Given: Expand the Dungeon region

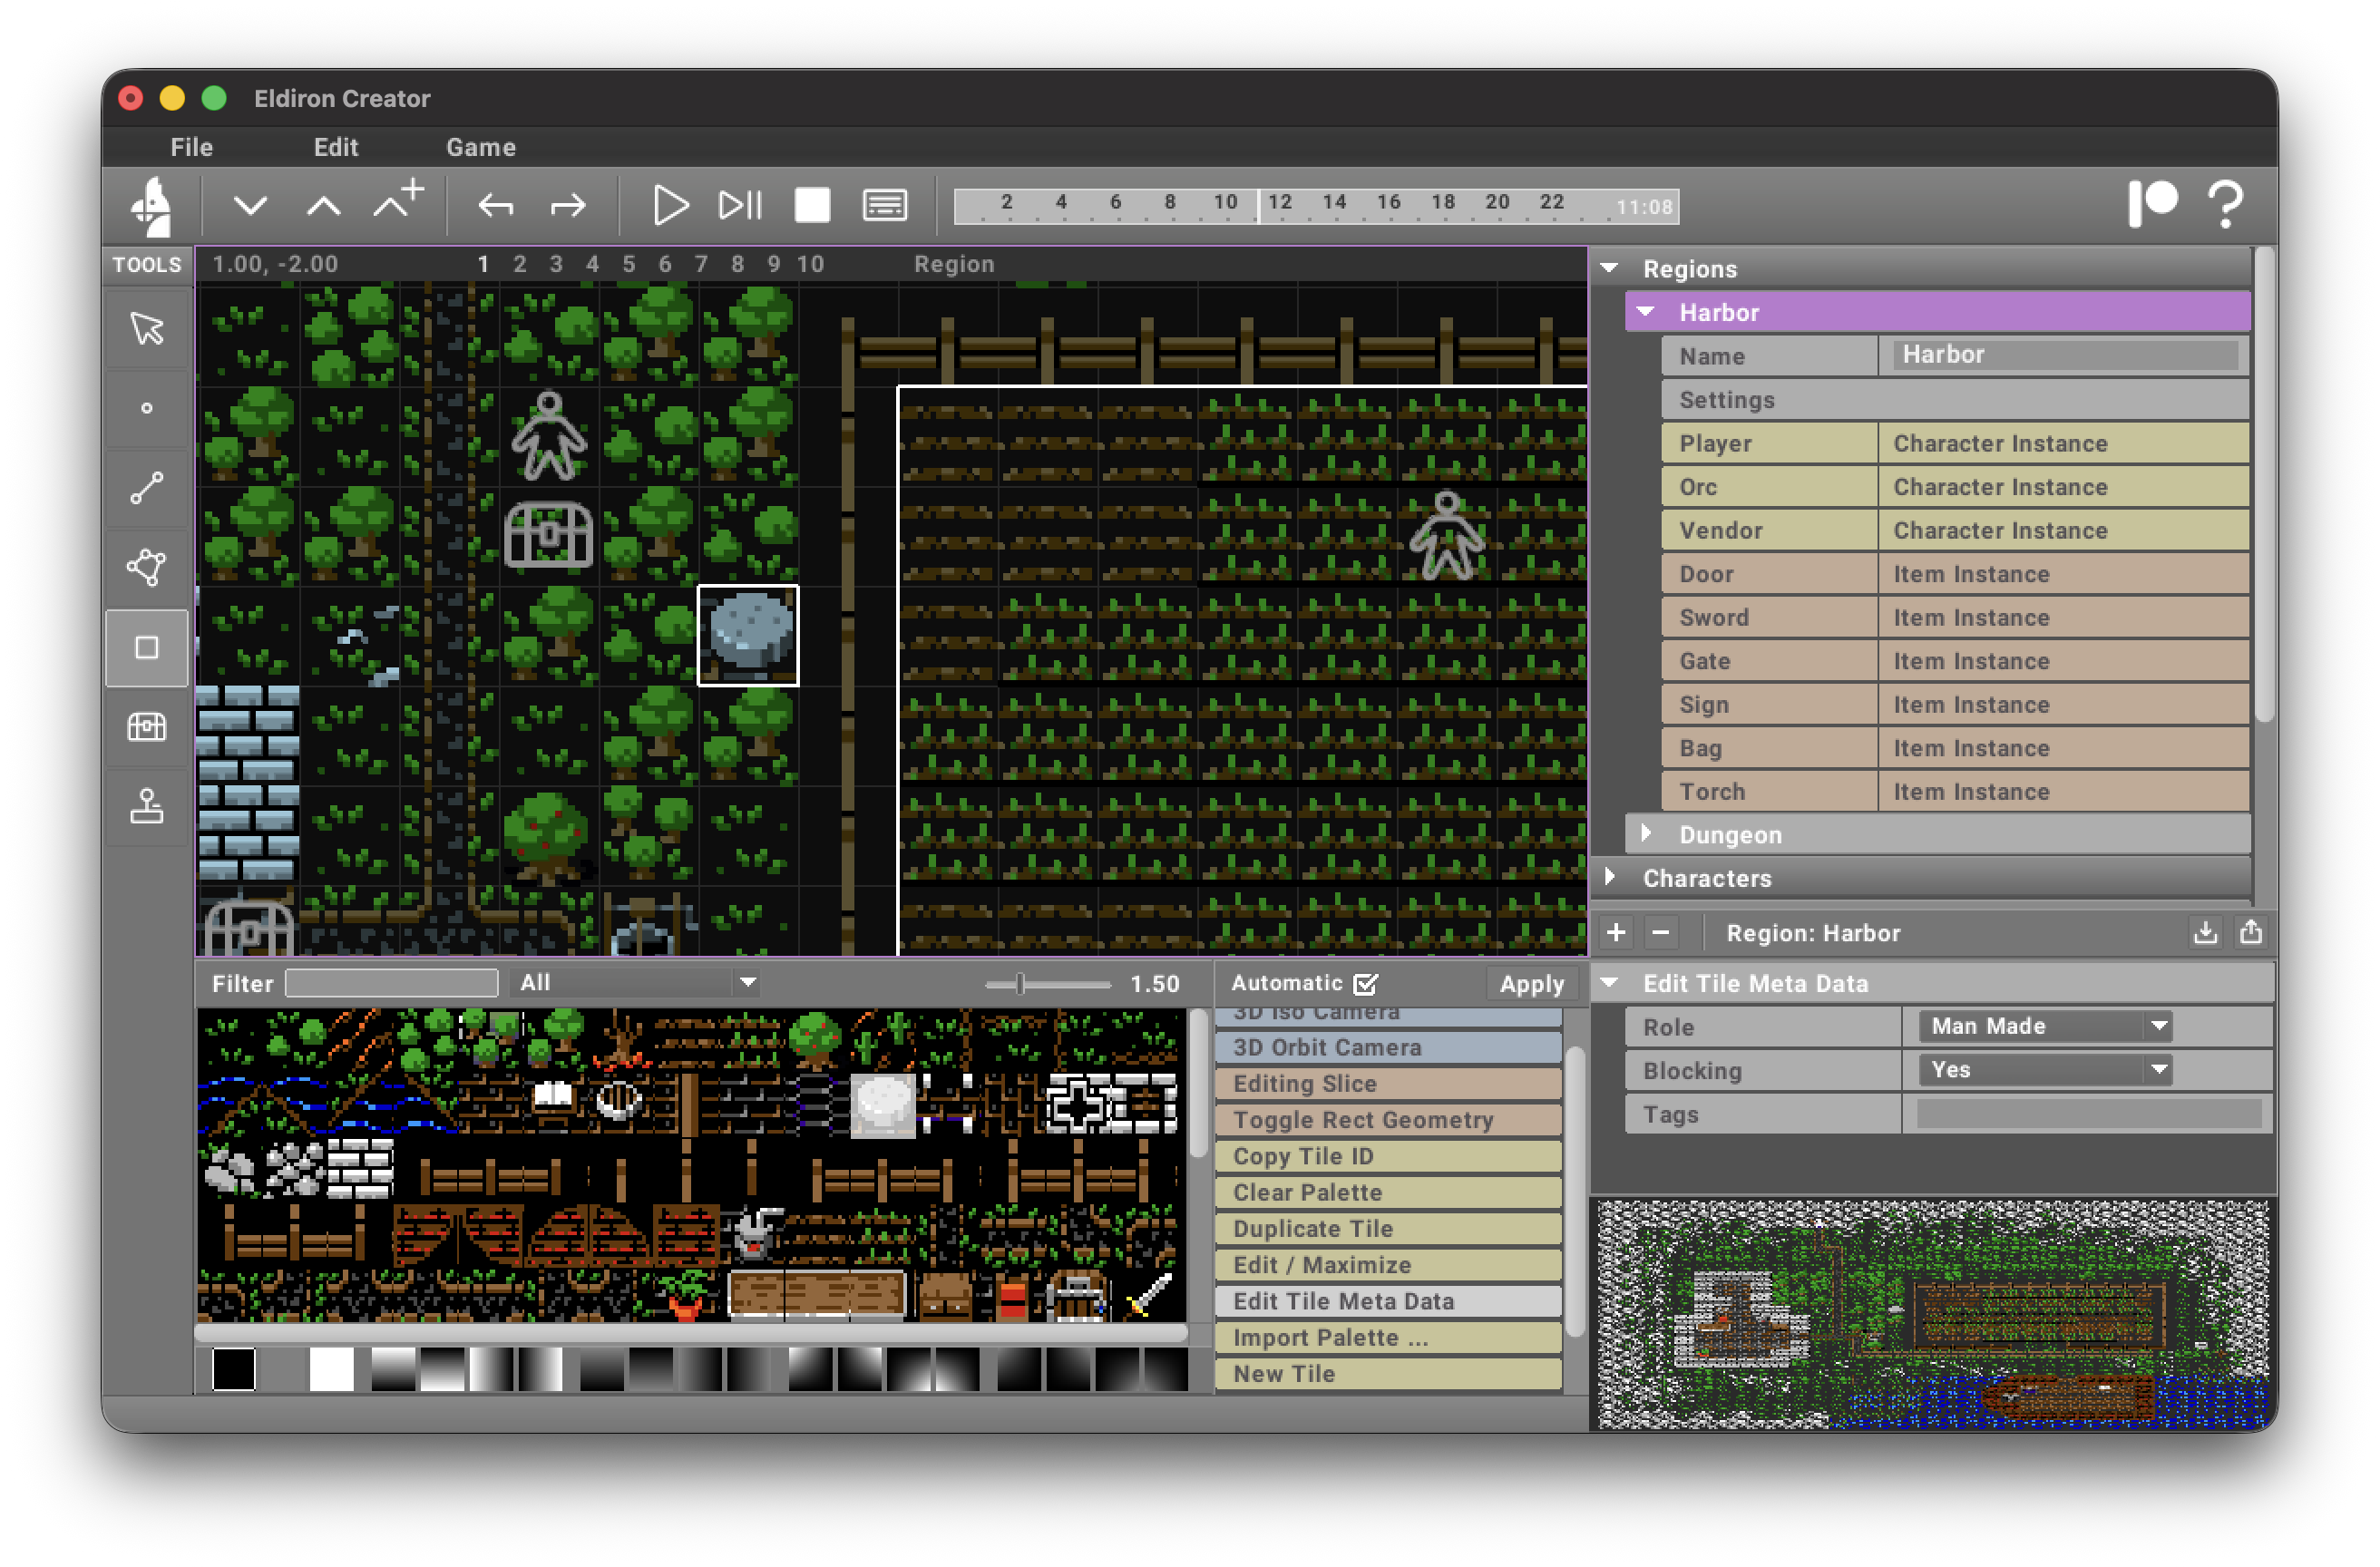Looking at the screenshot, I should pos(1647,834).
